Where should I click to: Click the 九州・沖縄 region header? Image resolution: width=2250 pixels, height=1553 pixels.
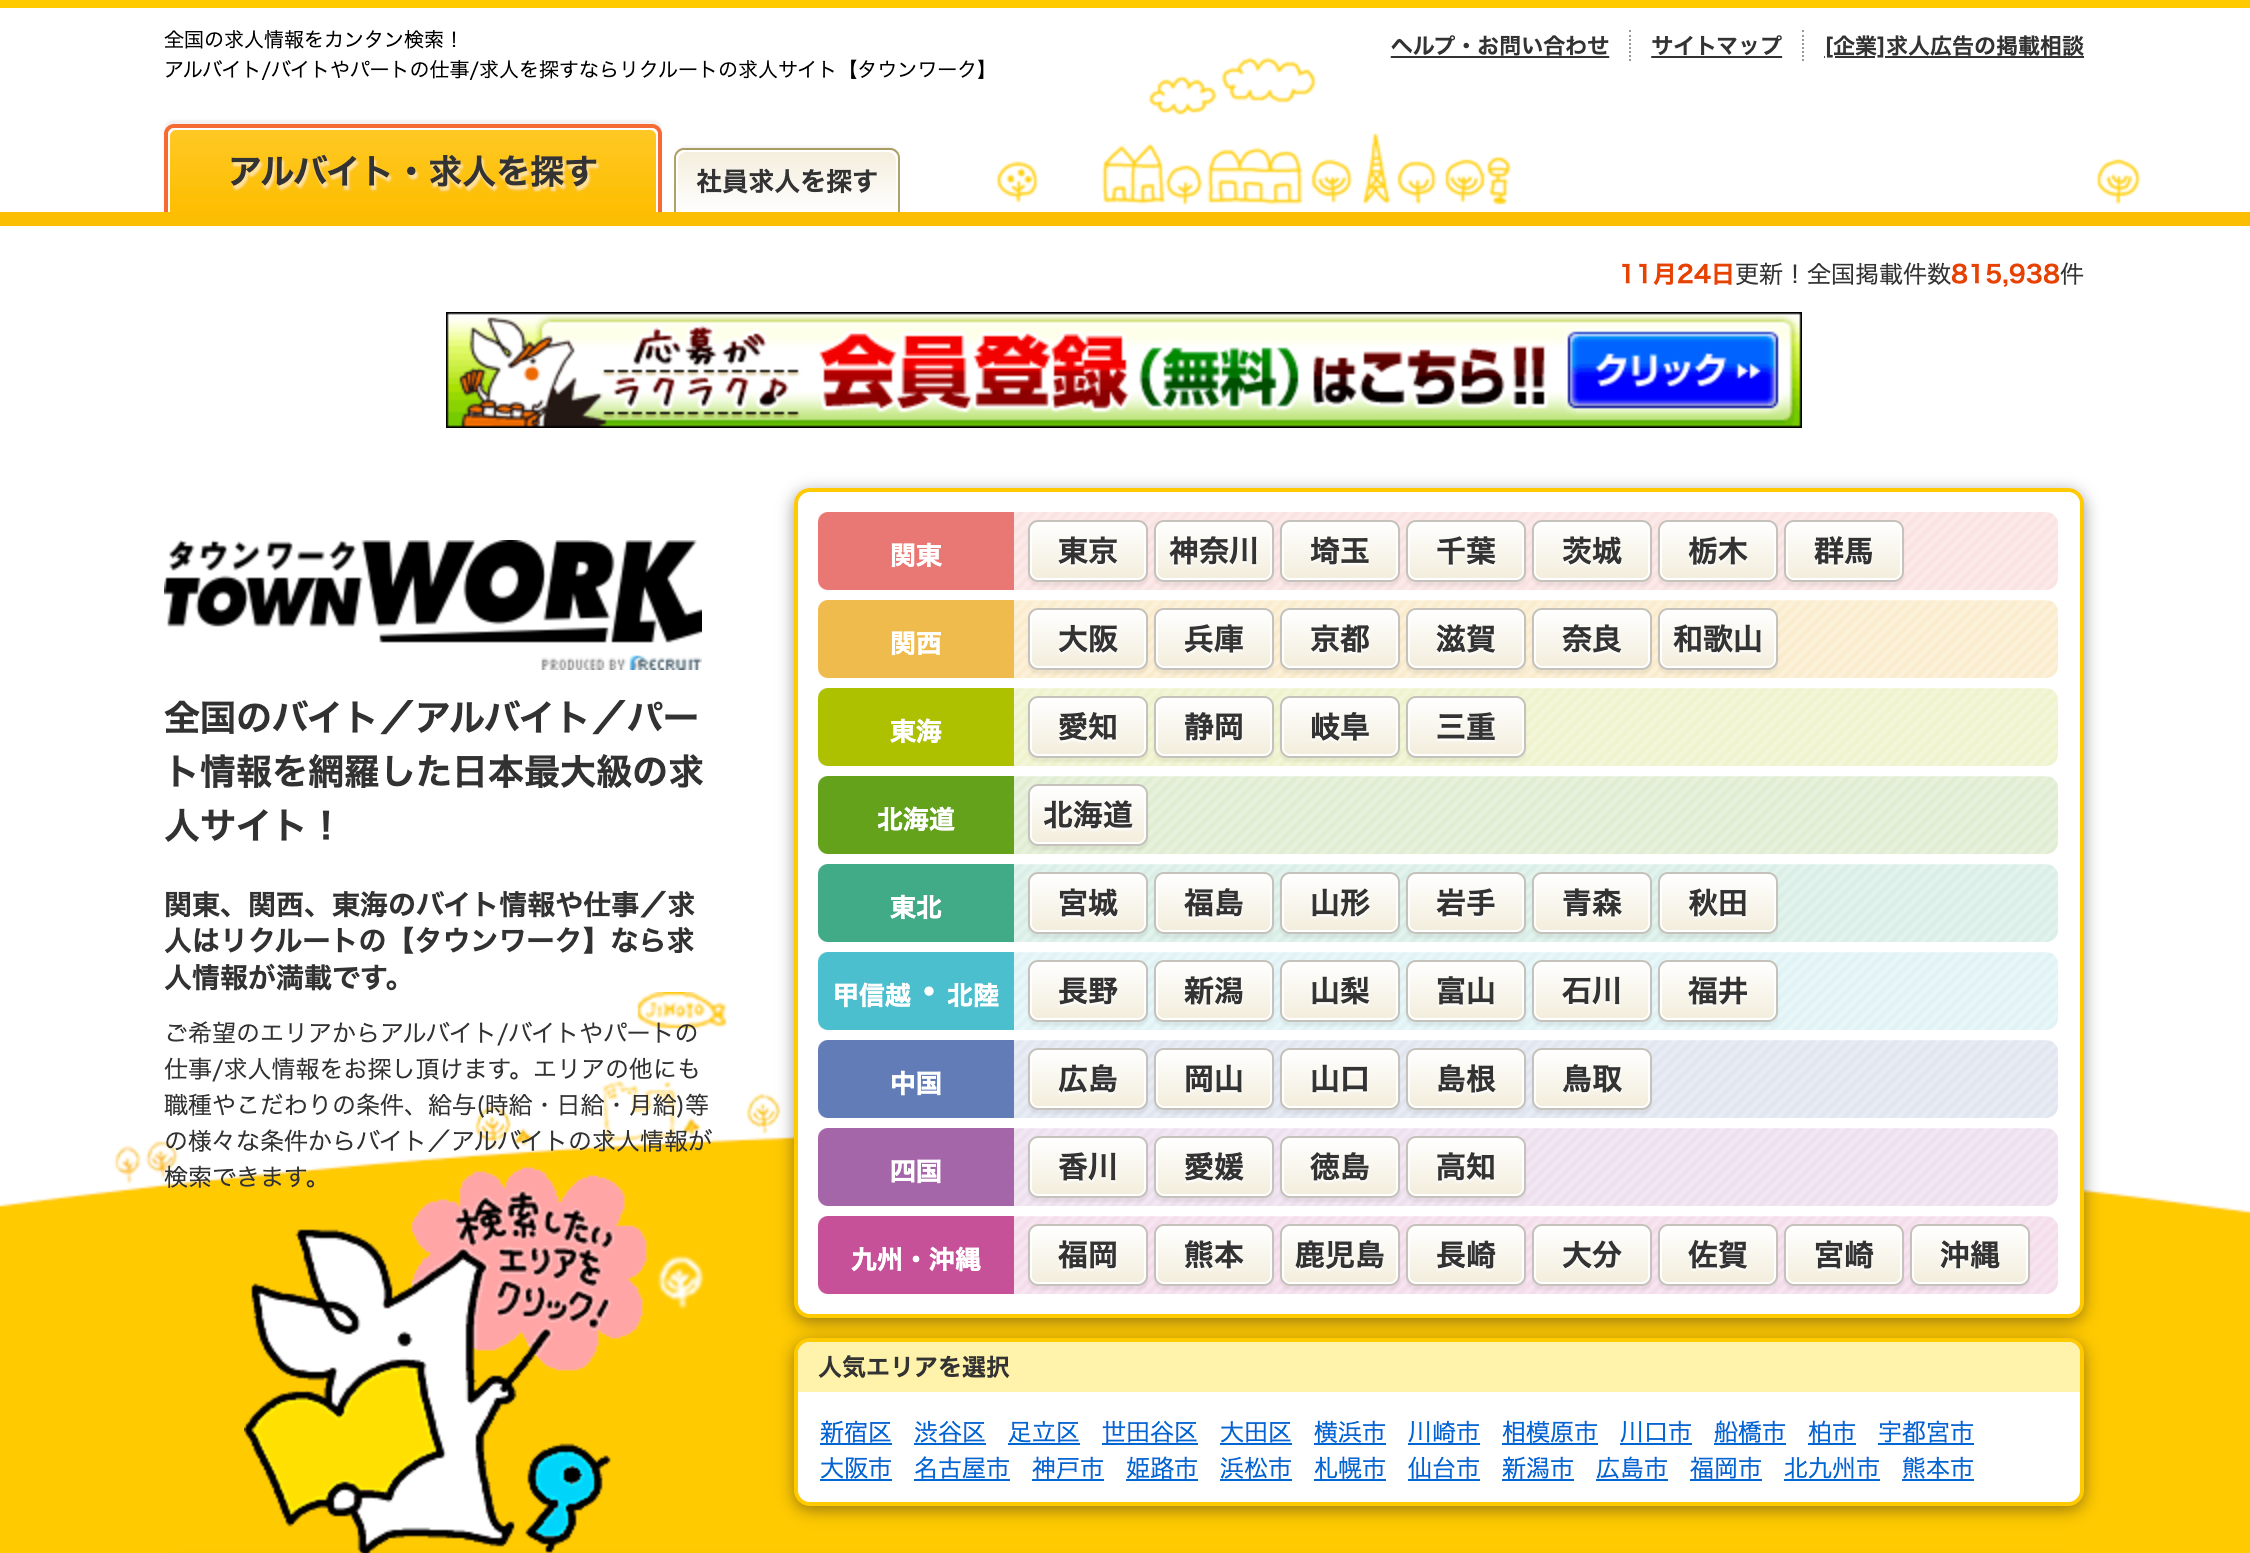(915, 1257)
